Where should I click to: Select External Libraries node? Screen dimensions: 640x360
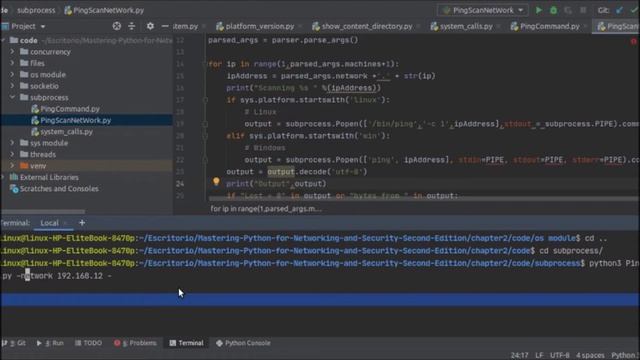coord(49,178)
